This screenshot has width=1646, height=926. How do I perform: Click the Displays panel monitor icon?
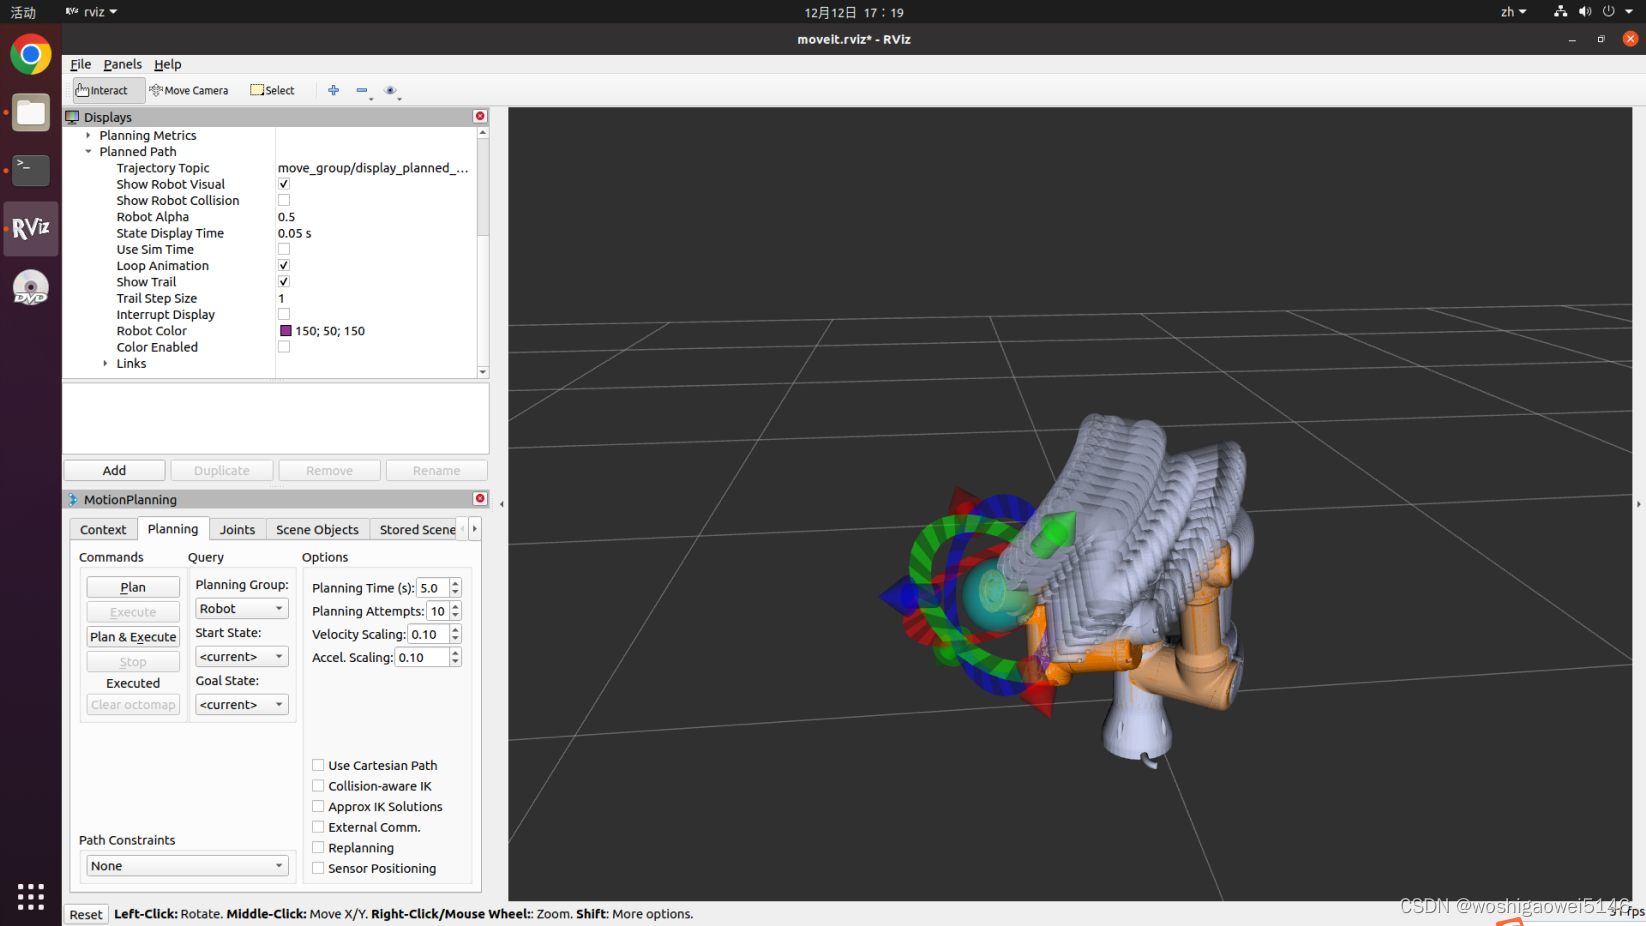[x=72, y=117]
